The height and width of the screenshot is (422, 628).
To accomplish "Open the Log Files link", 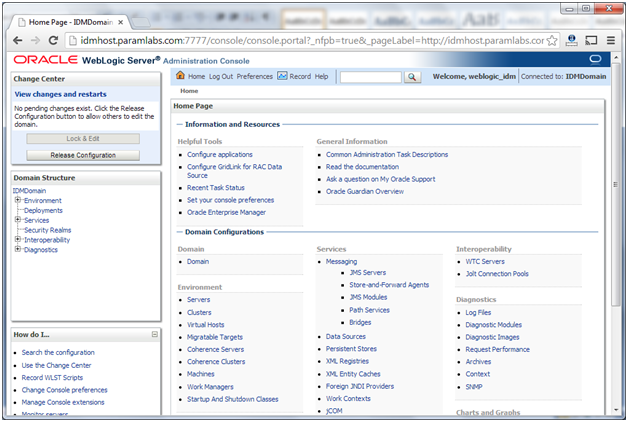I will tap(478, 313).
